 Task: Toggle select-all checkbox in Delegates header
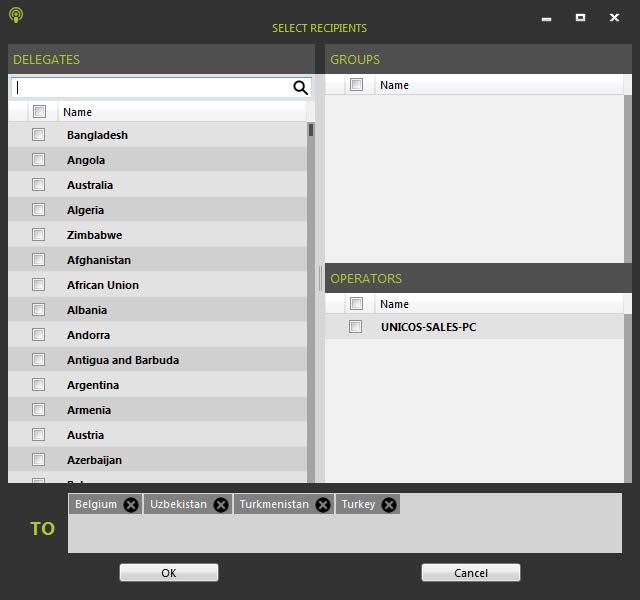39,112
